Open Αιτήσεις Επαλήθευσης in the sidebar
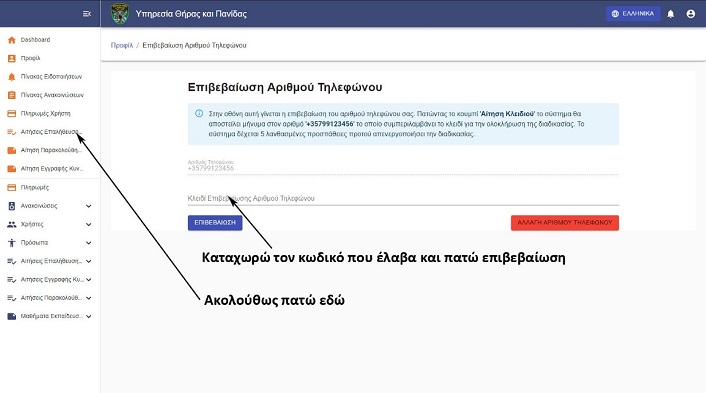 [50, 132]
